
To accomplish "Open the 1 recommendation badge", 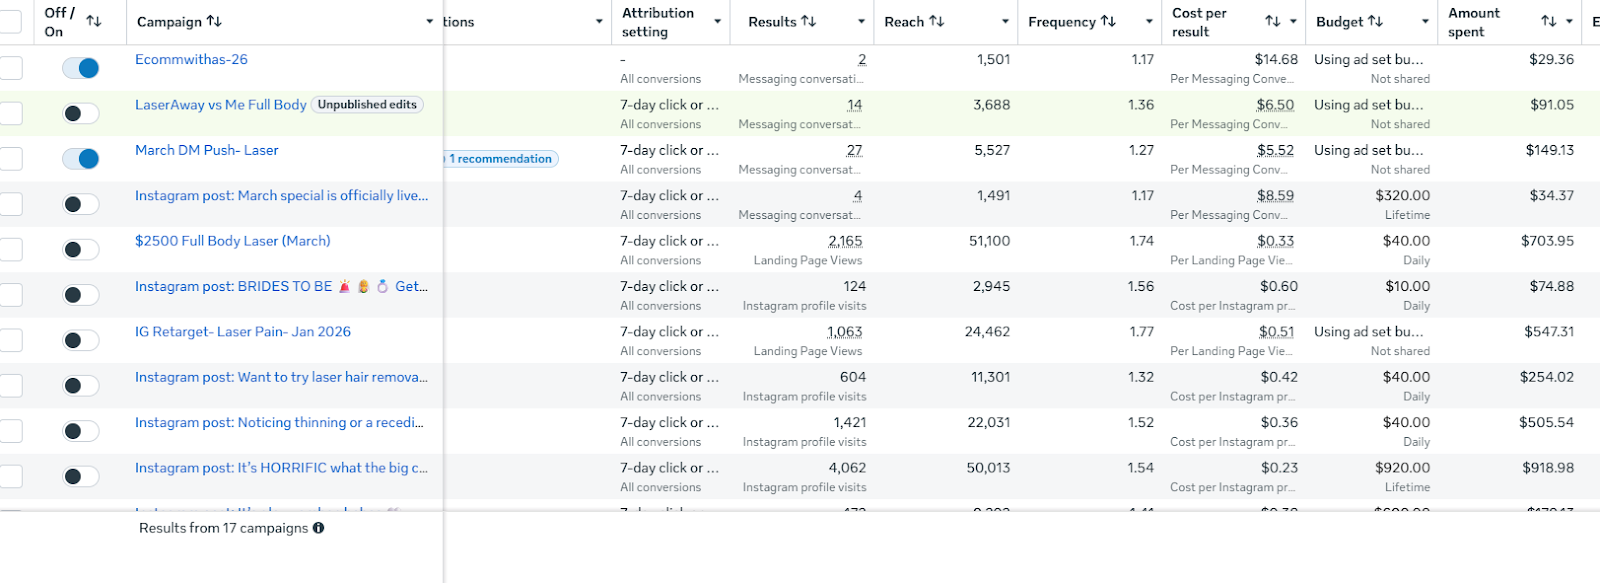I will click(x=501, y=159).
